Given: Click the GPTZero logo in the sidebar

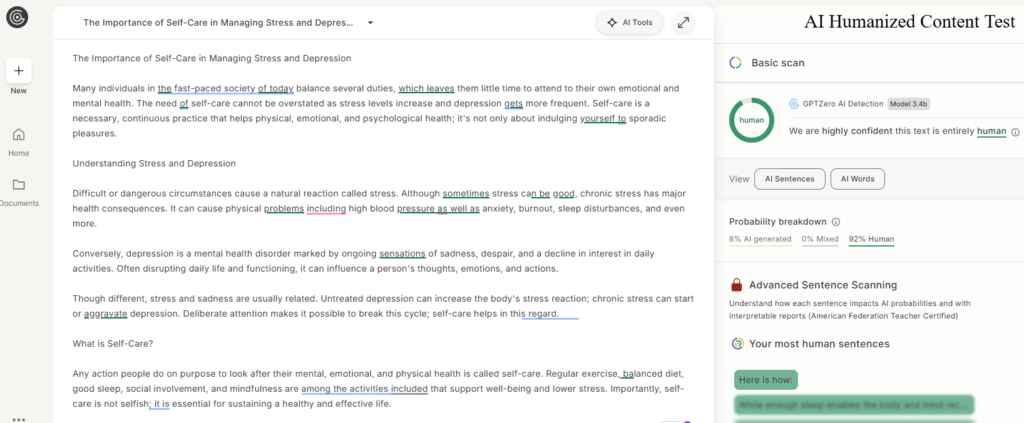Looking at the screenshot, I should click(17, 17).
